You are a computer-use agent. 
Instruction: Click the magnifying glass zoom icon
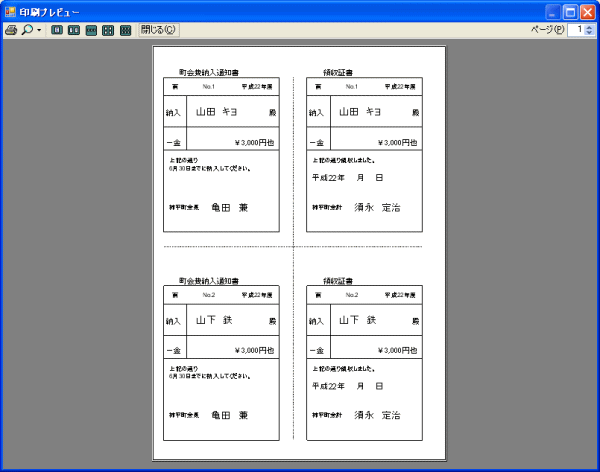click(27, 30)
